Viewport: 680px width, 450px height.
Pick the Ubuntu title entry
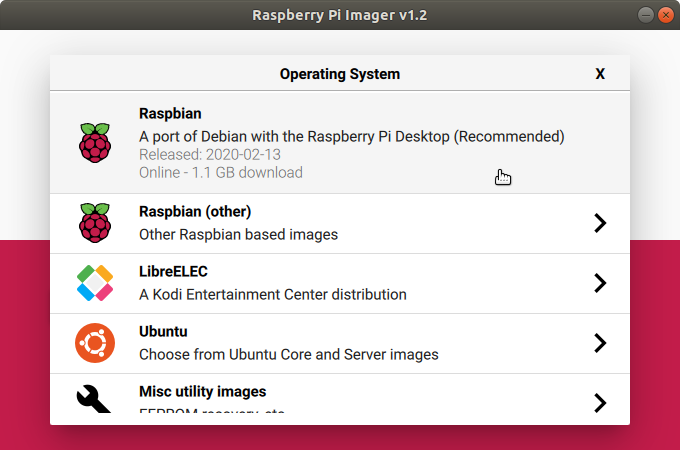[x=163, y=332]
